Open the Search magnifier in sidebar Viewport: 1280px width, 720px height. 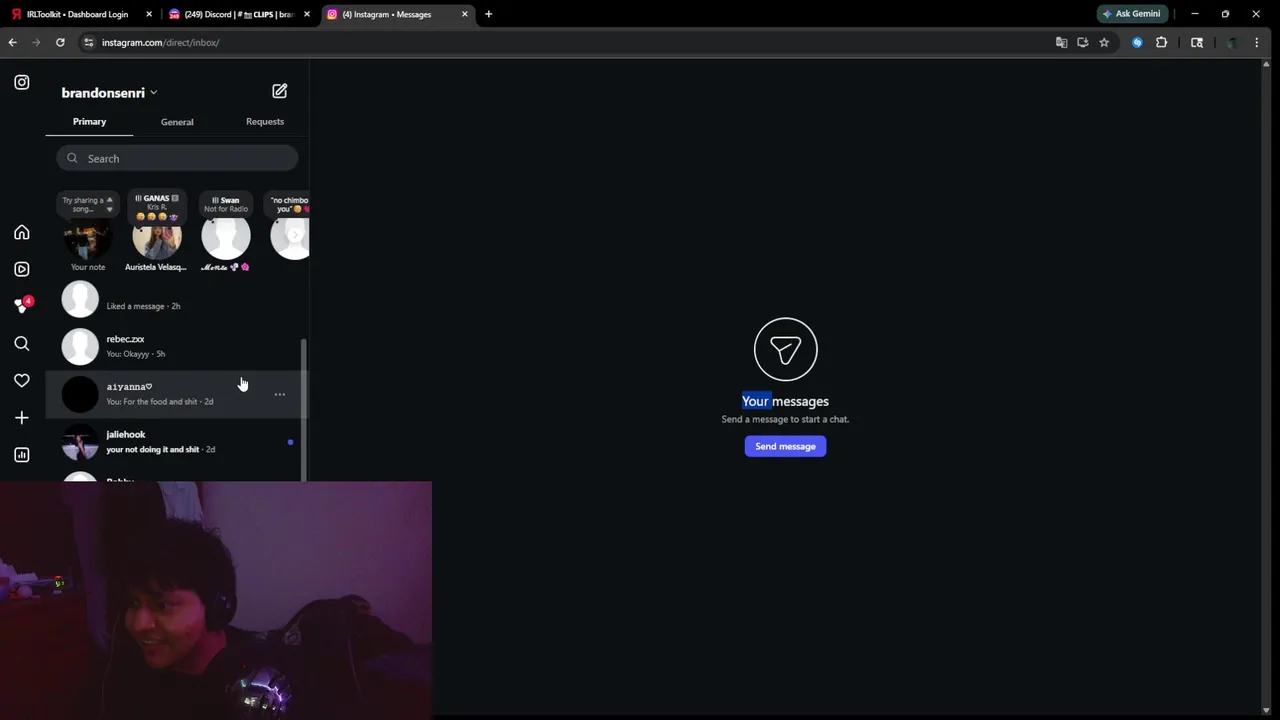(22, 343)
